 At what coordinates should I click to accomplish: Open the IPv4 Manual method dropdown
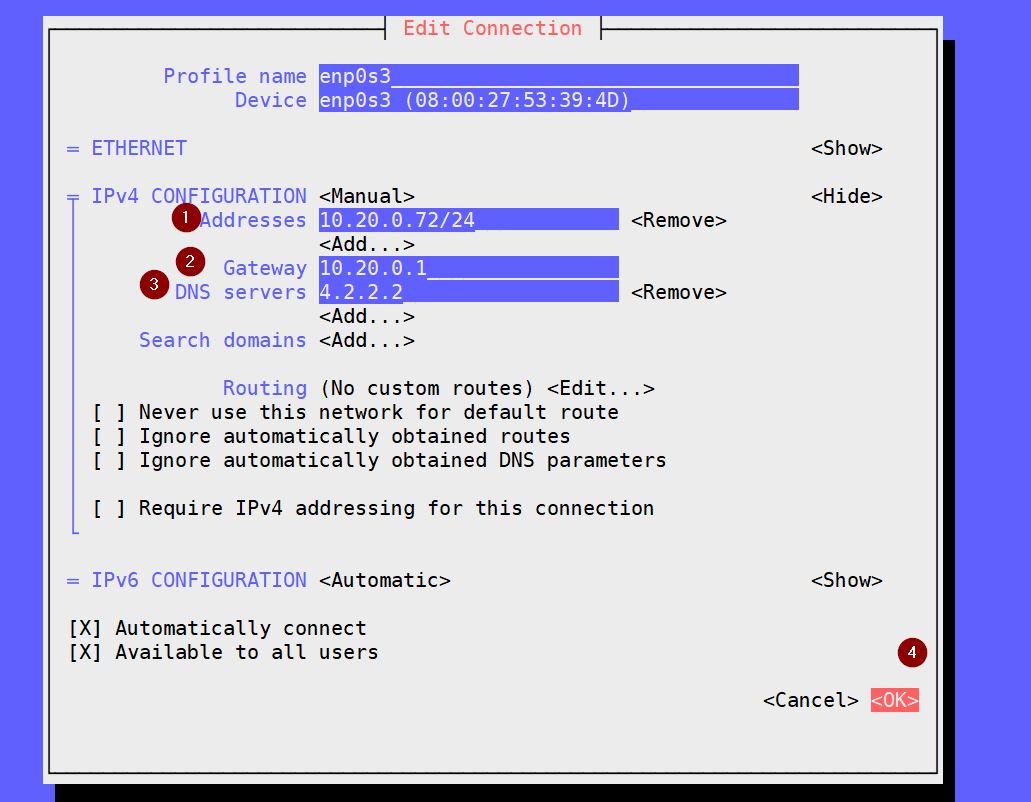[x=366, y=196]
